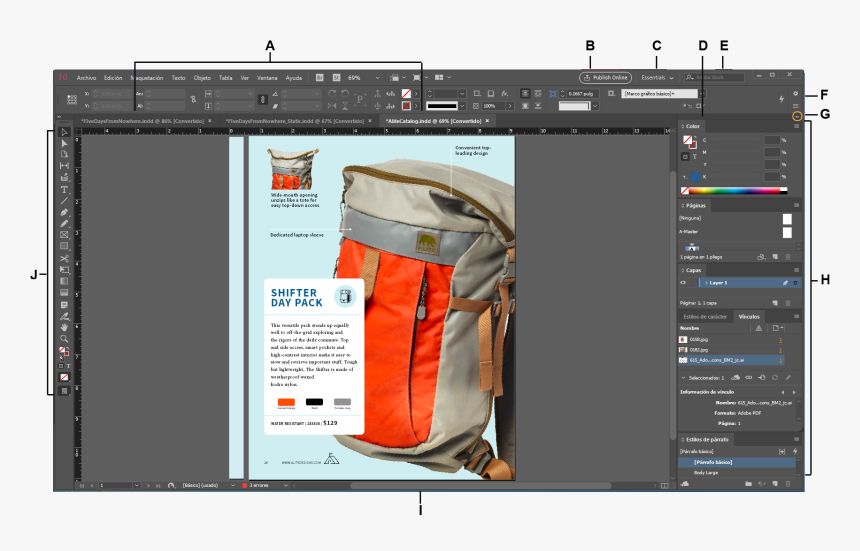Select the Pencil tool

pos(64,223)
